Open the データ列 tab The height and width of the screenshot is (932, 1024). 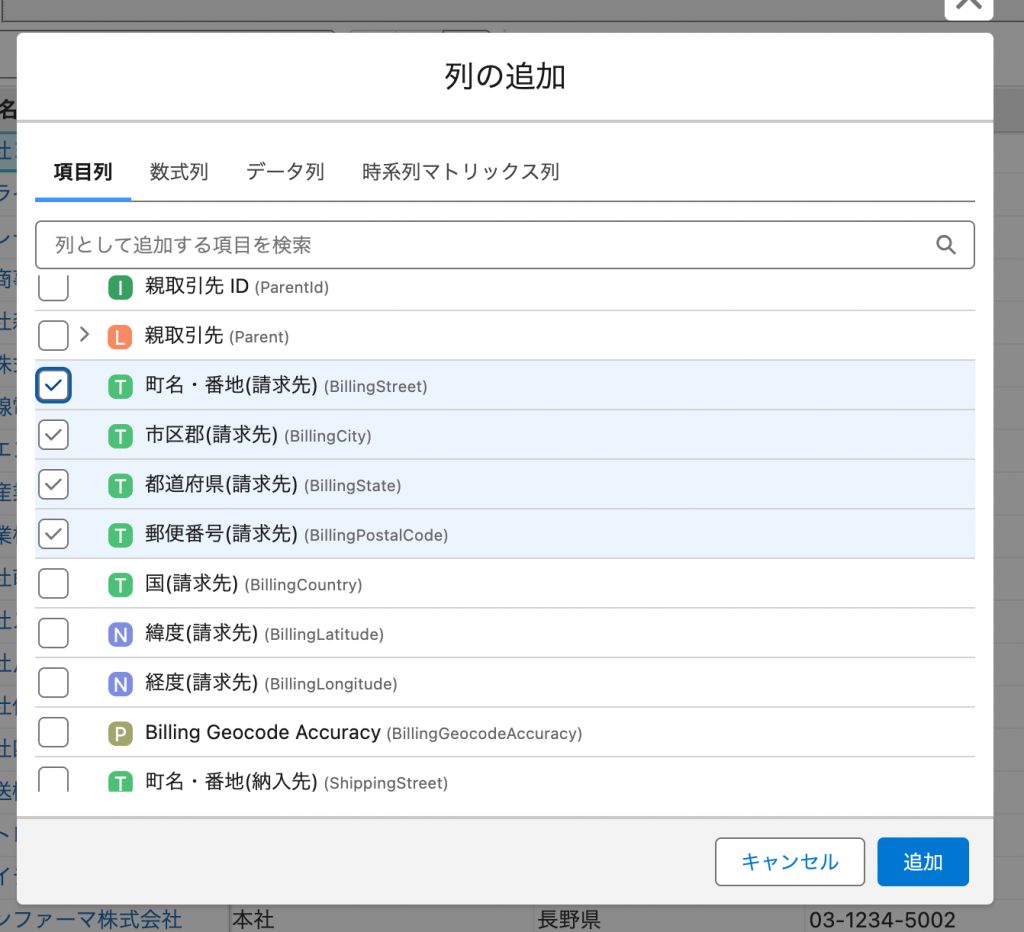point(285,172)
